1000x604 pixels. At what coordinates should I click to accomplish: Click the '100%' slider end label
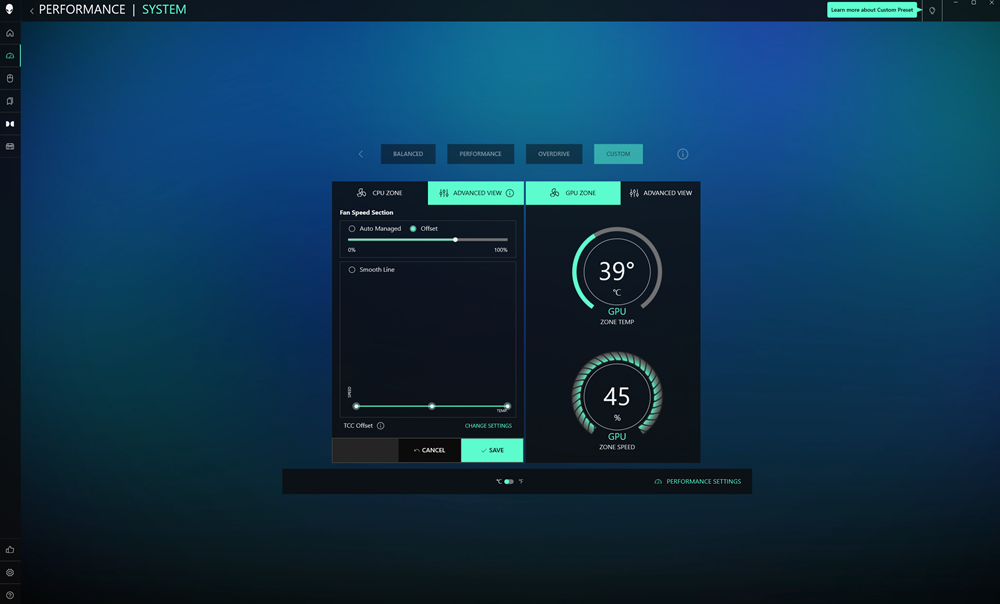coord(501,250)
